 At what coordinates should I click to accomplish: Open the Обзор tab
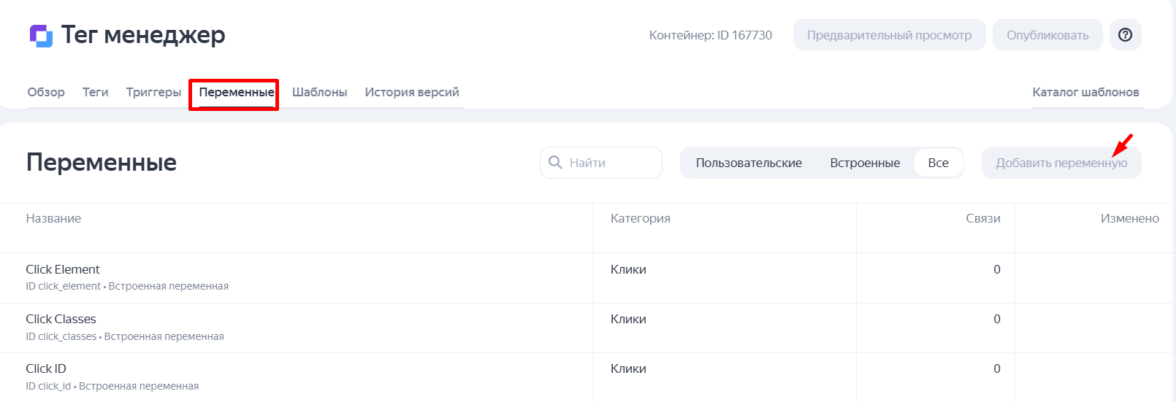pos(46,92)
